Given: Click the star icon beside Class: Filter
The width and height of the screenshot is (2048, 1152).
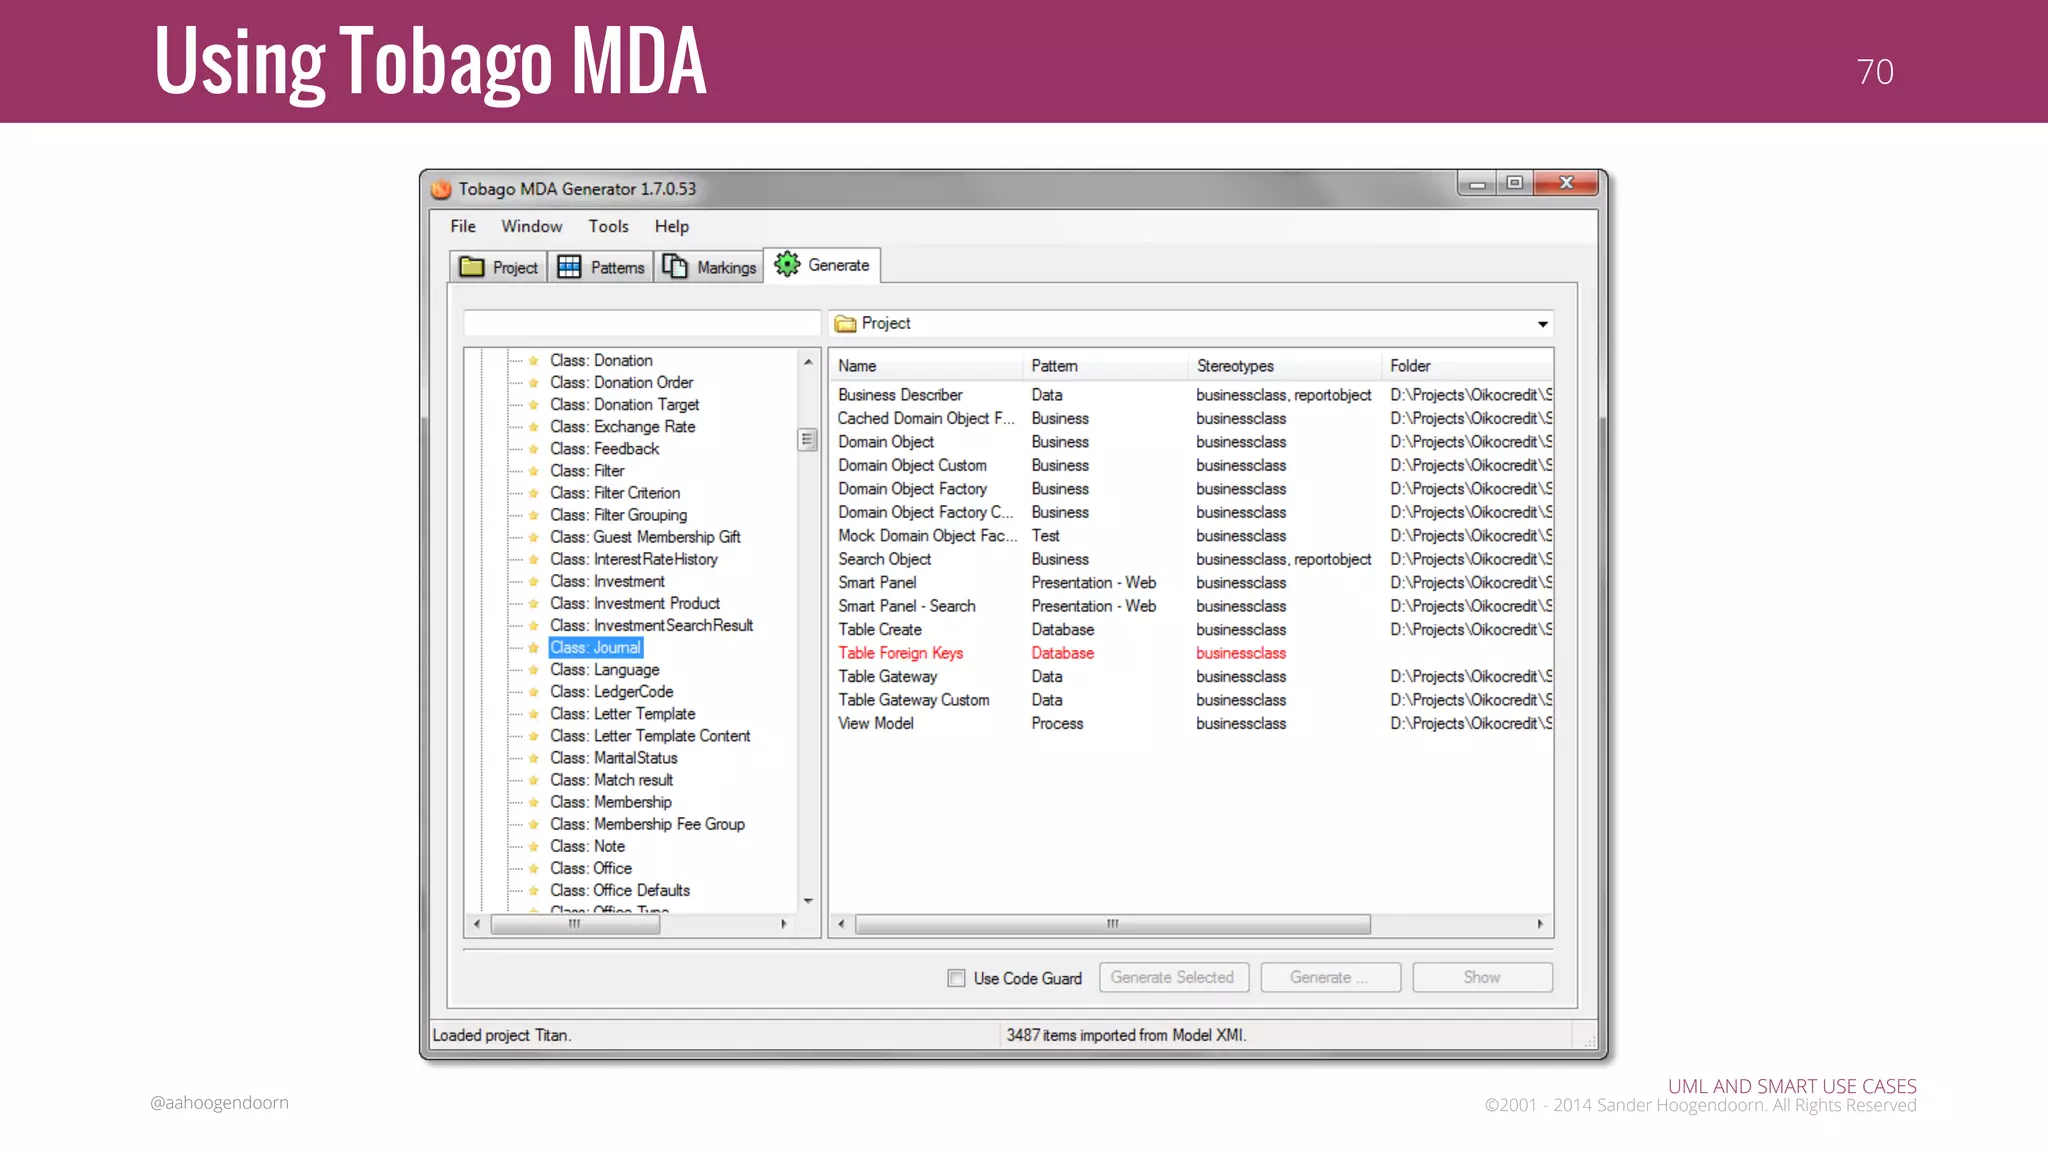Looking at the screenshot, I should tap(534, 471).
